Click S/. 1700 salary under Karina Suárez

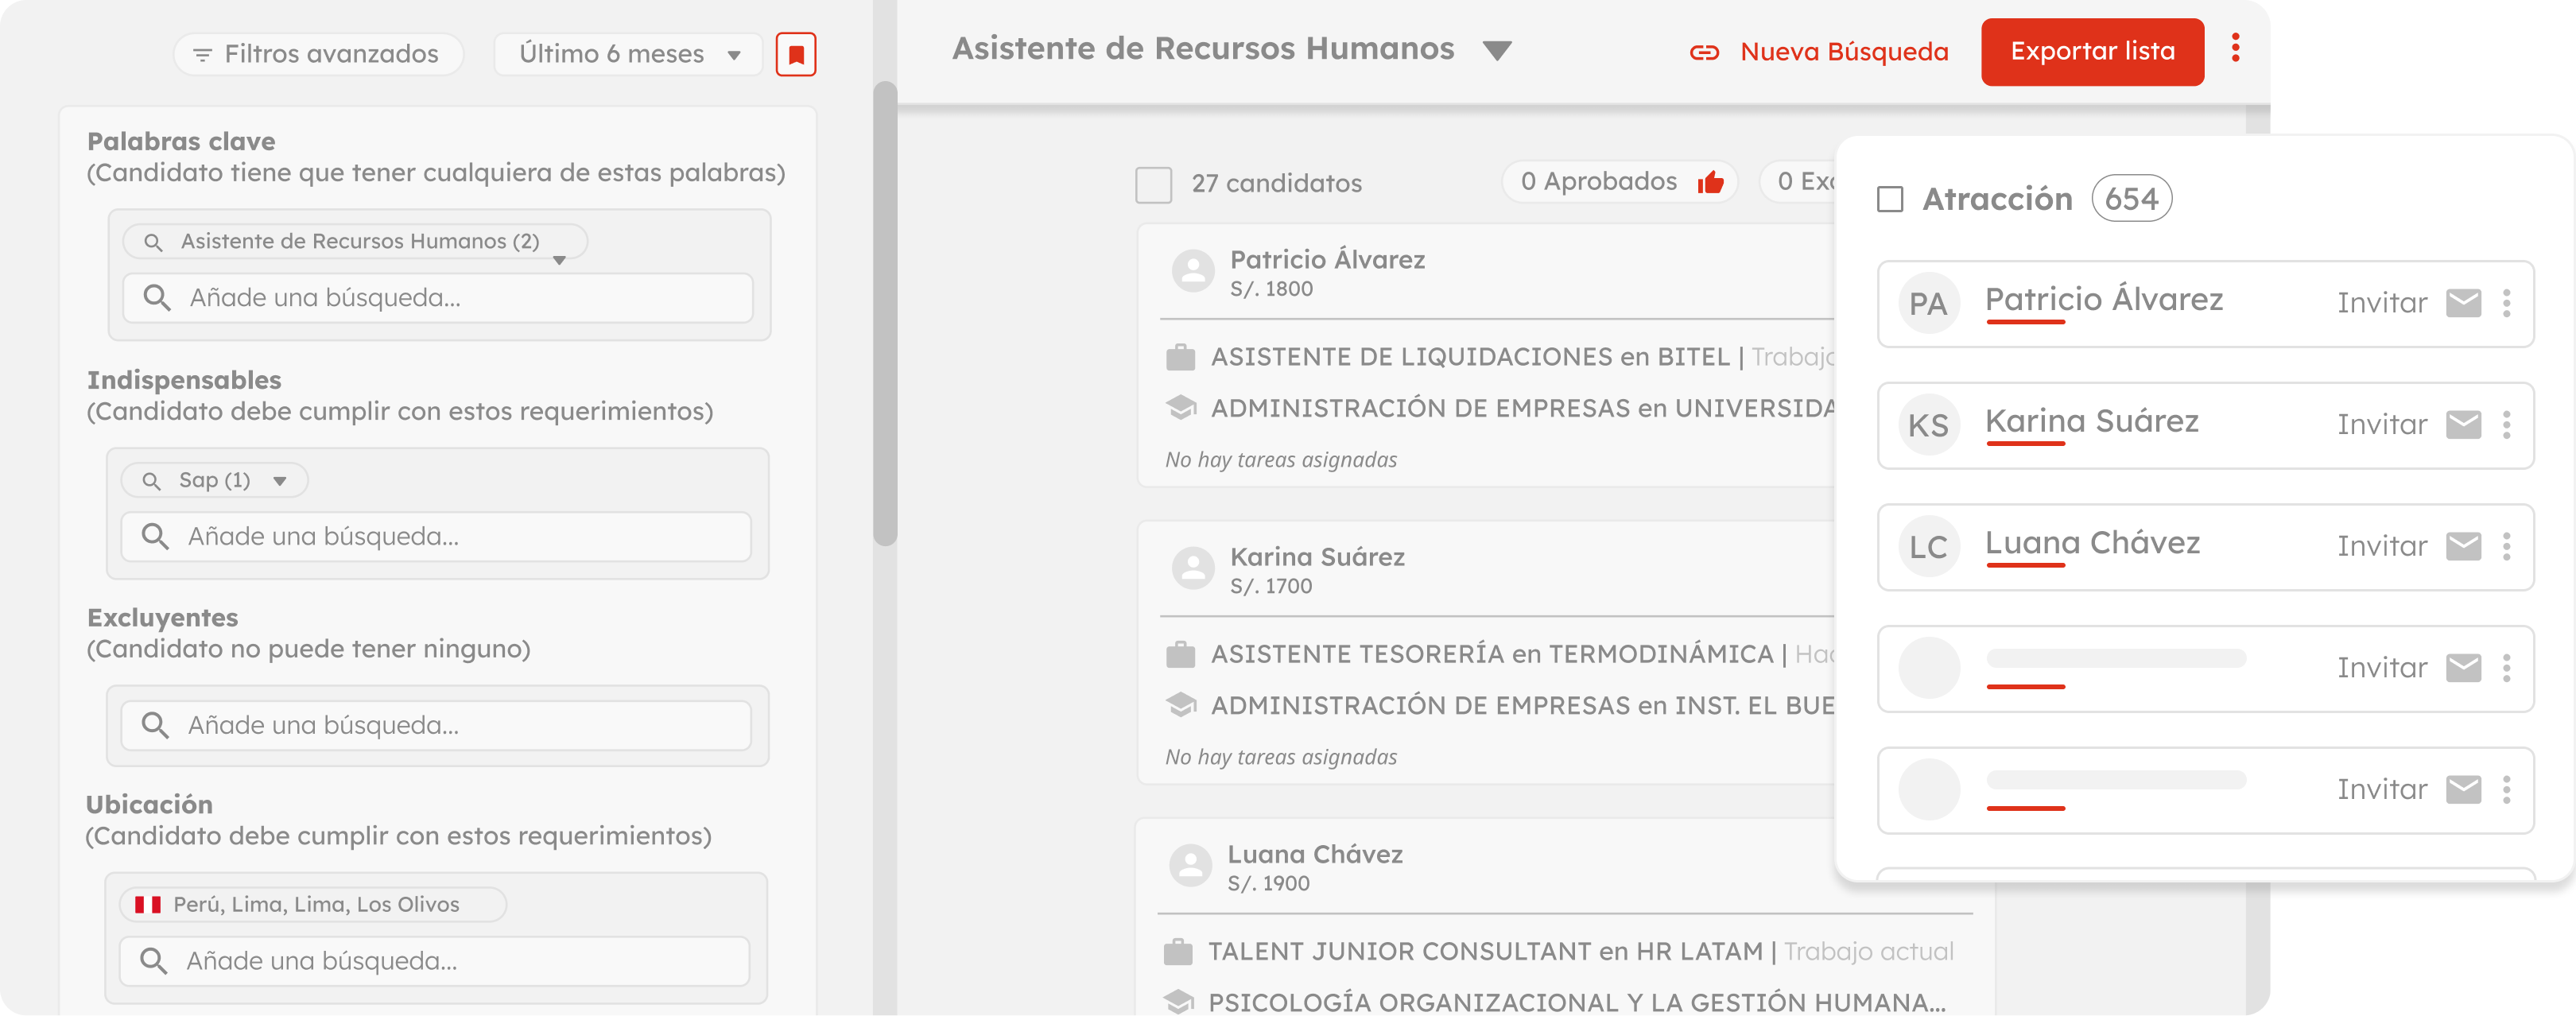[x=1271, y=587]
